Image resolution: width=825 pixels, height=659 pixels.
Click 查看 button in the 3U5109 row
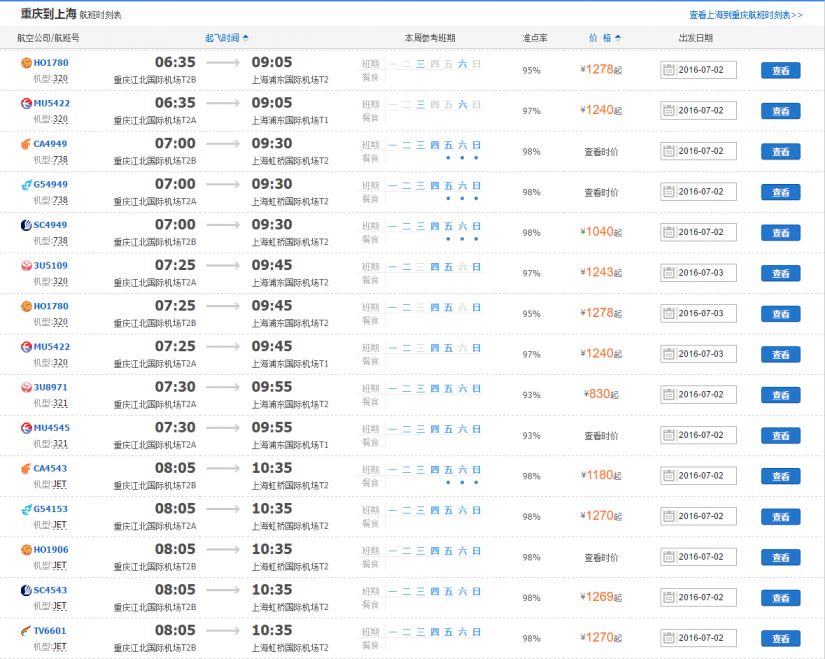[x=780, y=273]
